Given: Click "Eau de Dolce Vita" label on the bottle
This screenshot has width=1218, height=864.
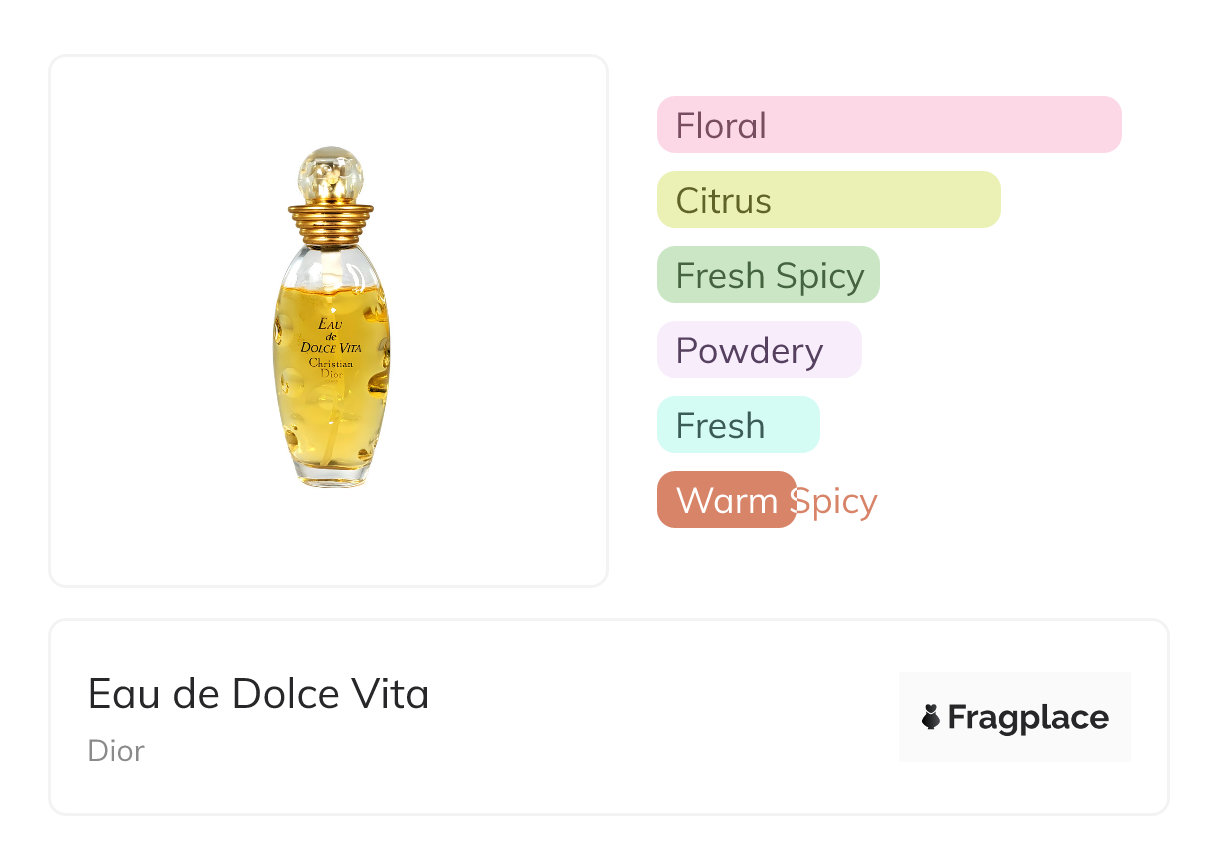Looking at the screenshot, I should pos(331,336).
